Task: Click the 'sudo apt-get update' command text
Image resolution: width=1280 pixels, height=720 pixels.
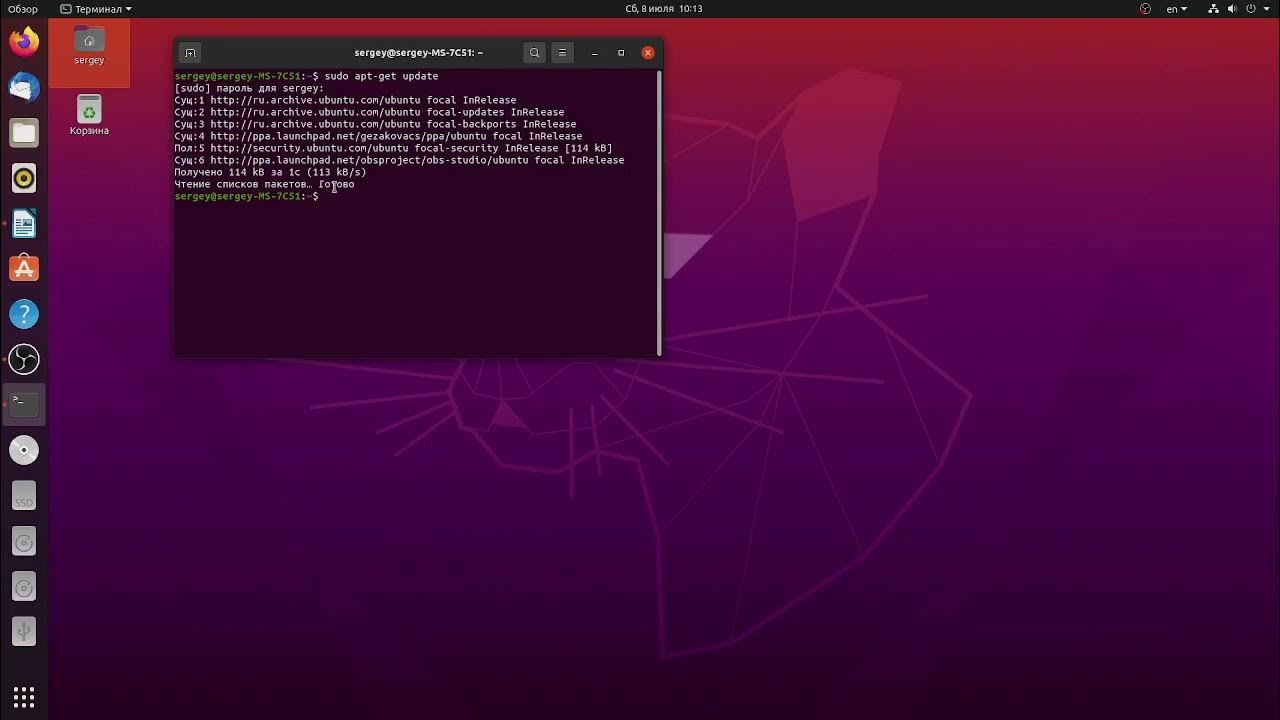Action: point(381,76)
